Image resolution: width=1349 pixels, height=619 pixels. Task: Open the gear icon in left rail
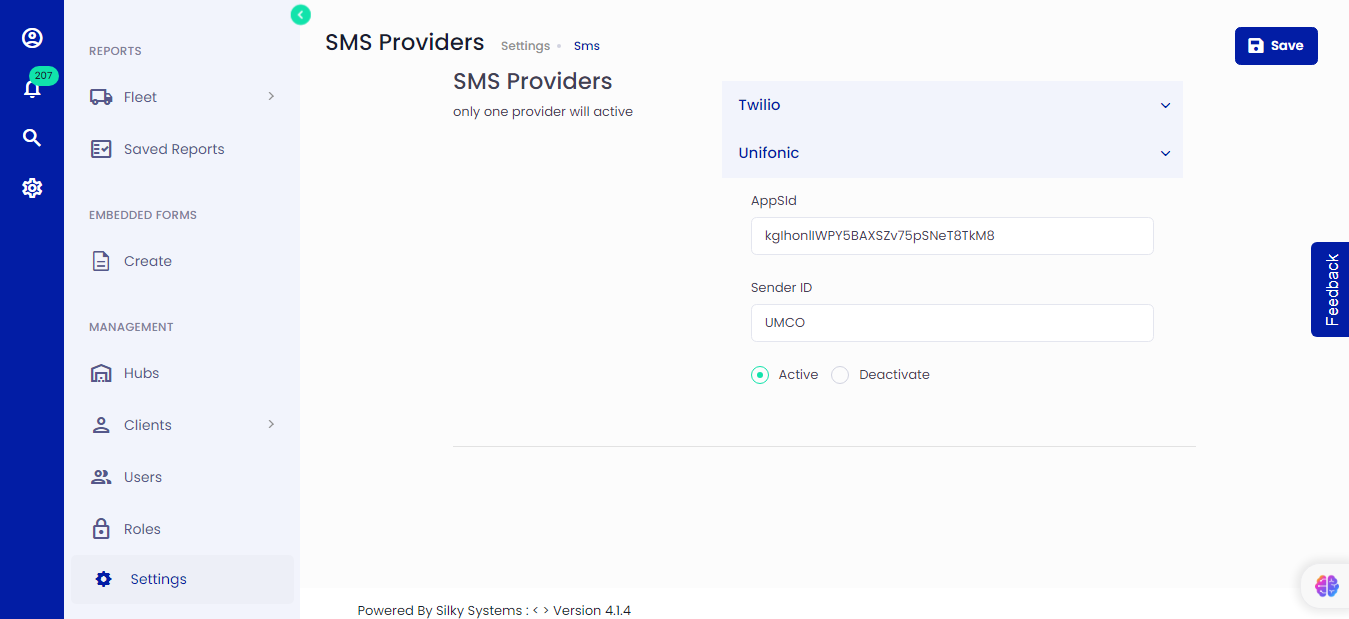(x=32, y=188)
